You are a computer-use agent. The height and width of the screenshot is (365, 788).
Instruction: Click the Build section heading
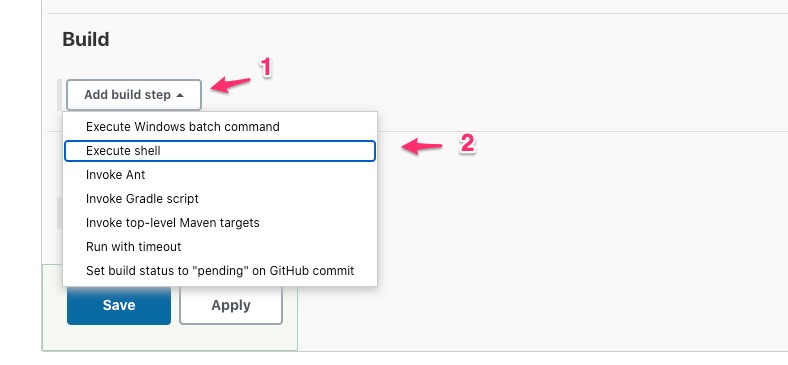click(86, 39)
